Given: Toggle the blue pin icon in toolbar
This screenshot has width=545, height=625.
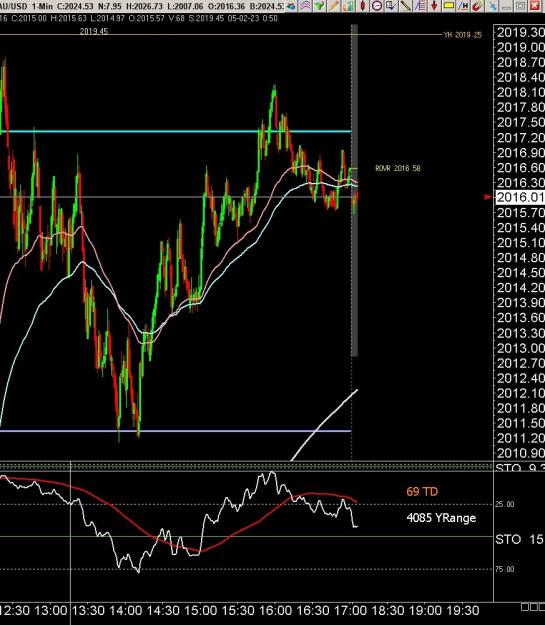Looking at the screenshot, I should [x=493, y=6].
